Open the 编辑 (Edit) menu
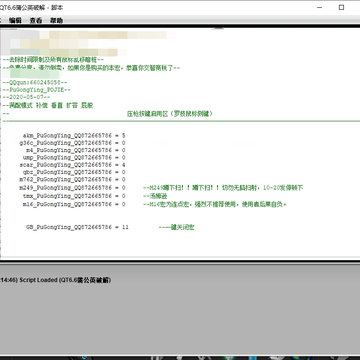Image resolution: width=360 pixels, height=360 pixels. coord(15,20)
